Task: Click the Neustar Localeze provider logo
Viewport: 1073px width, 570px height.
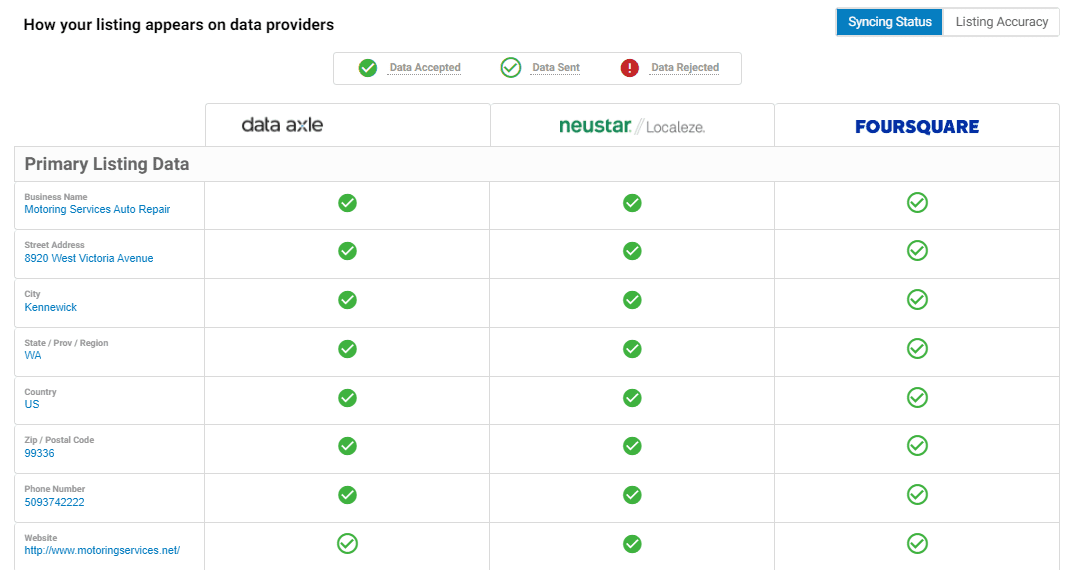Action: pyautogui.click(x=632, y=126)
